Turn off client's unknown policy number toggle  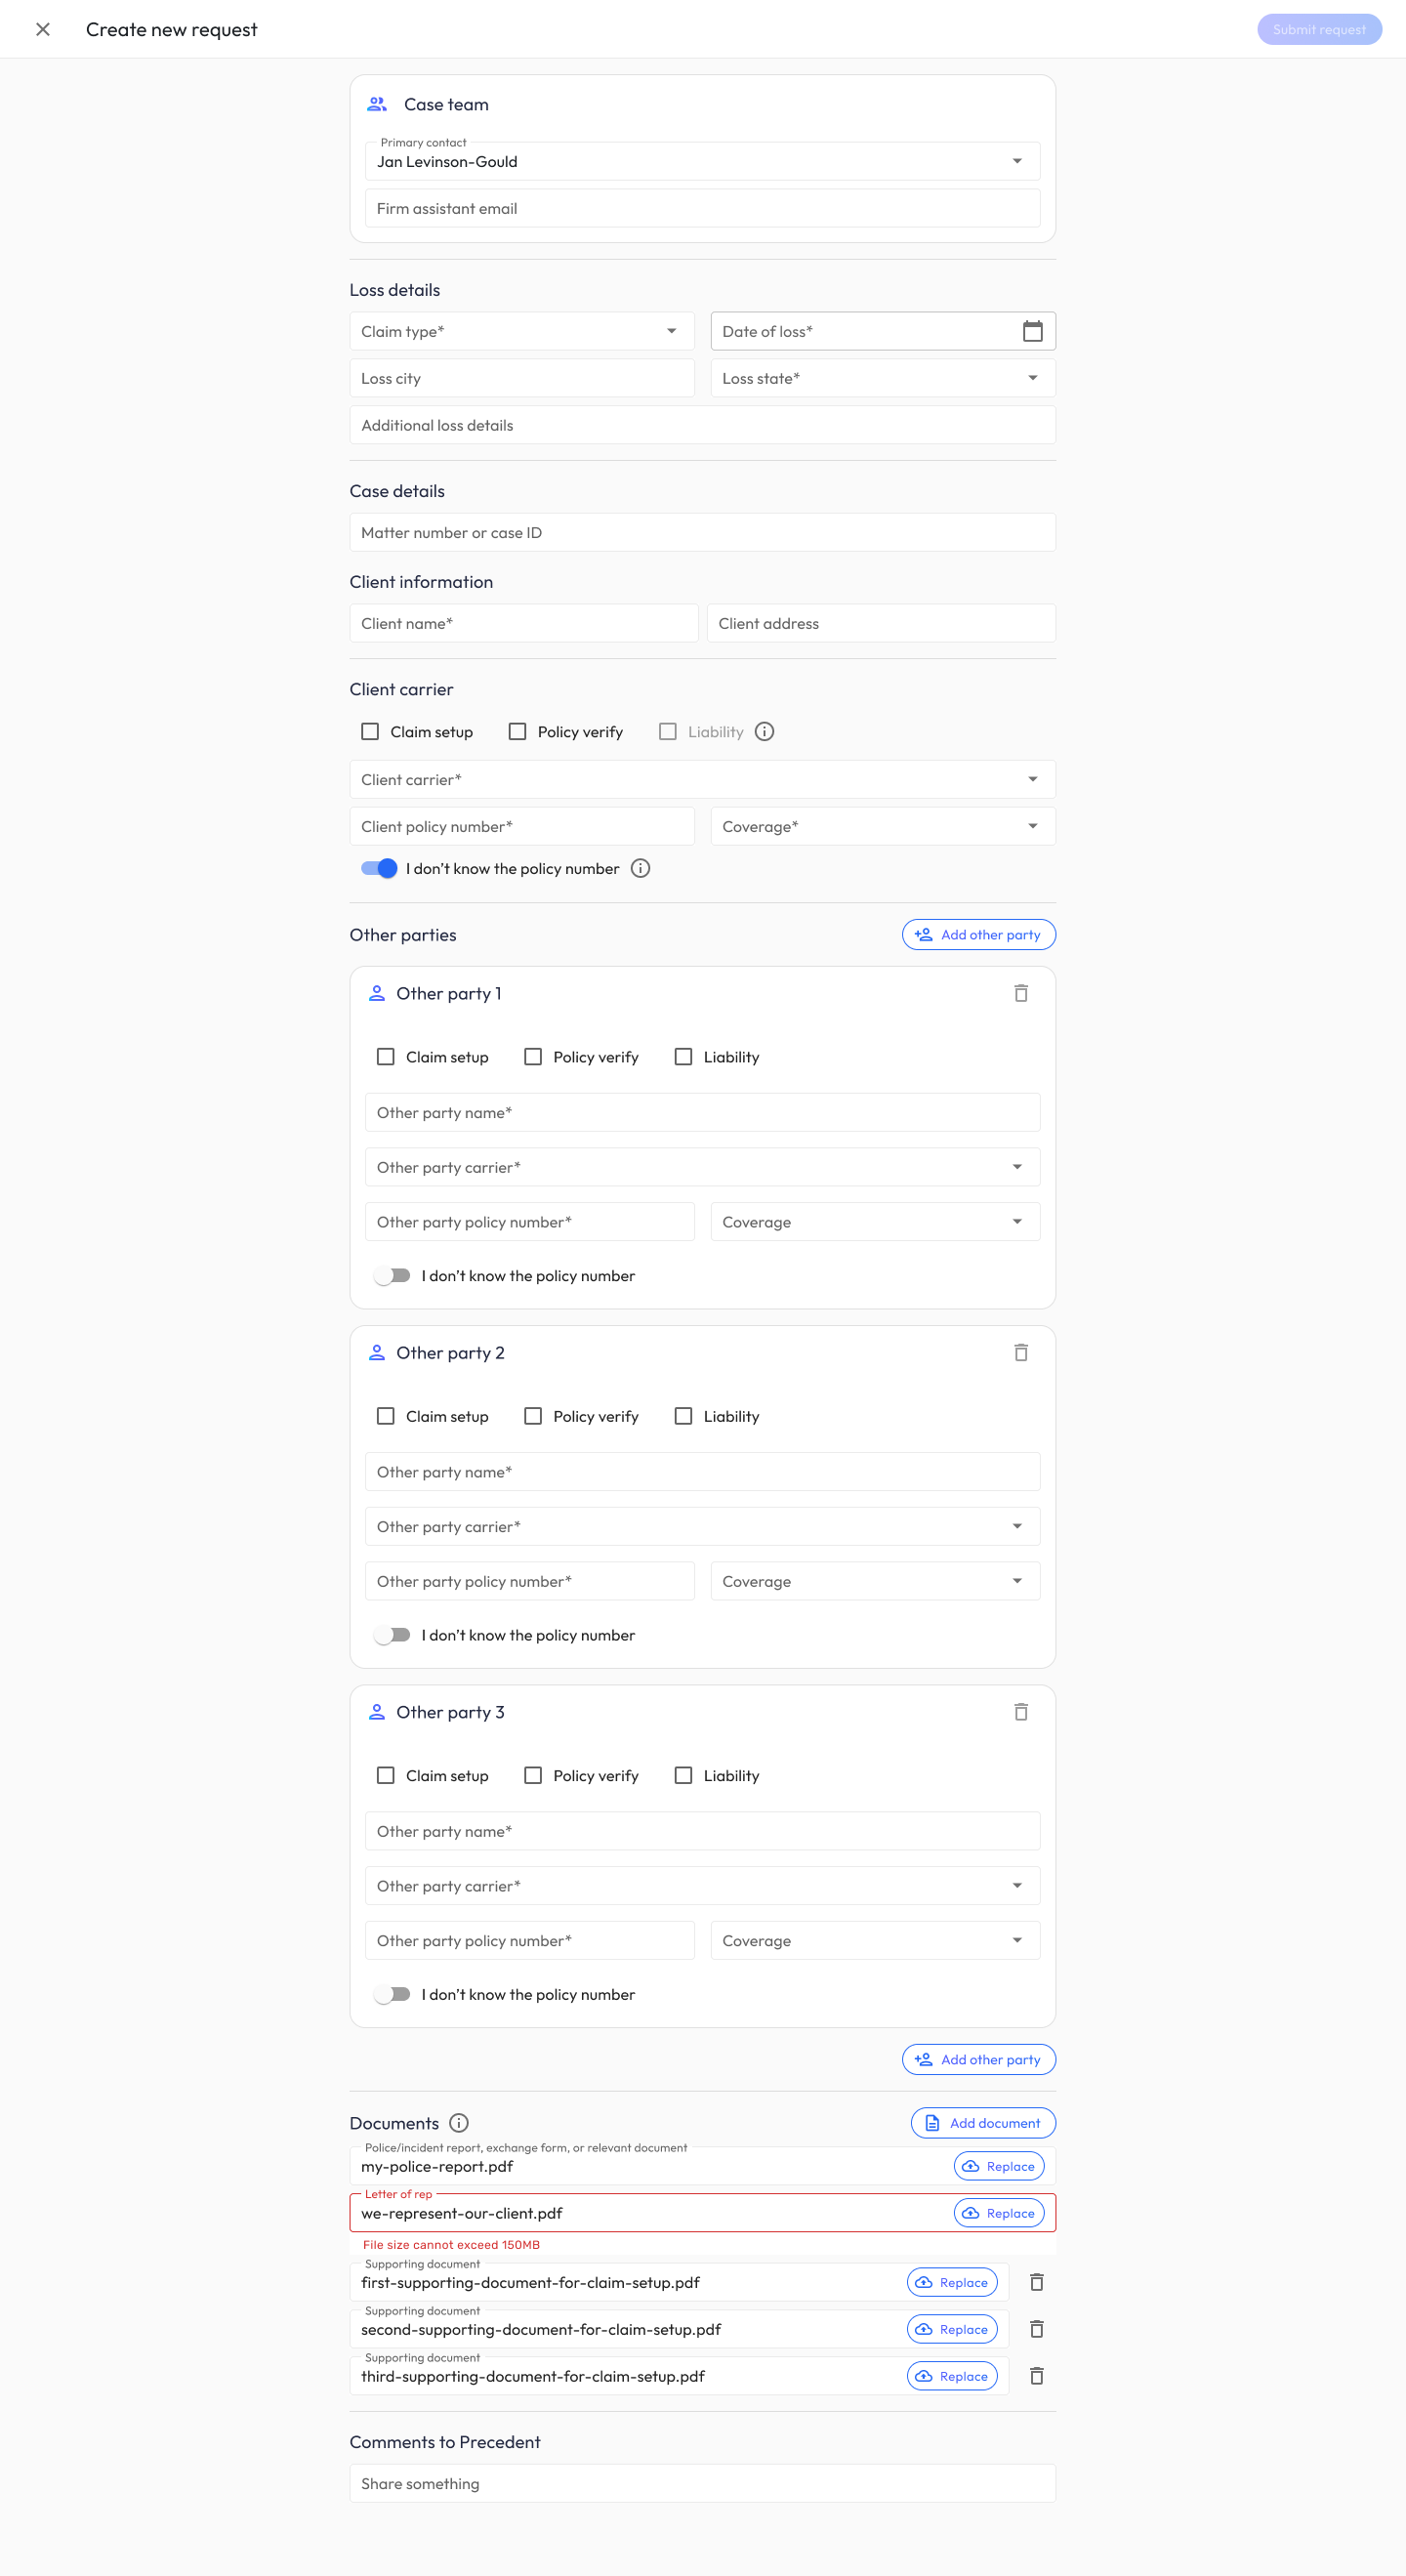379,869
